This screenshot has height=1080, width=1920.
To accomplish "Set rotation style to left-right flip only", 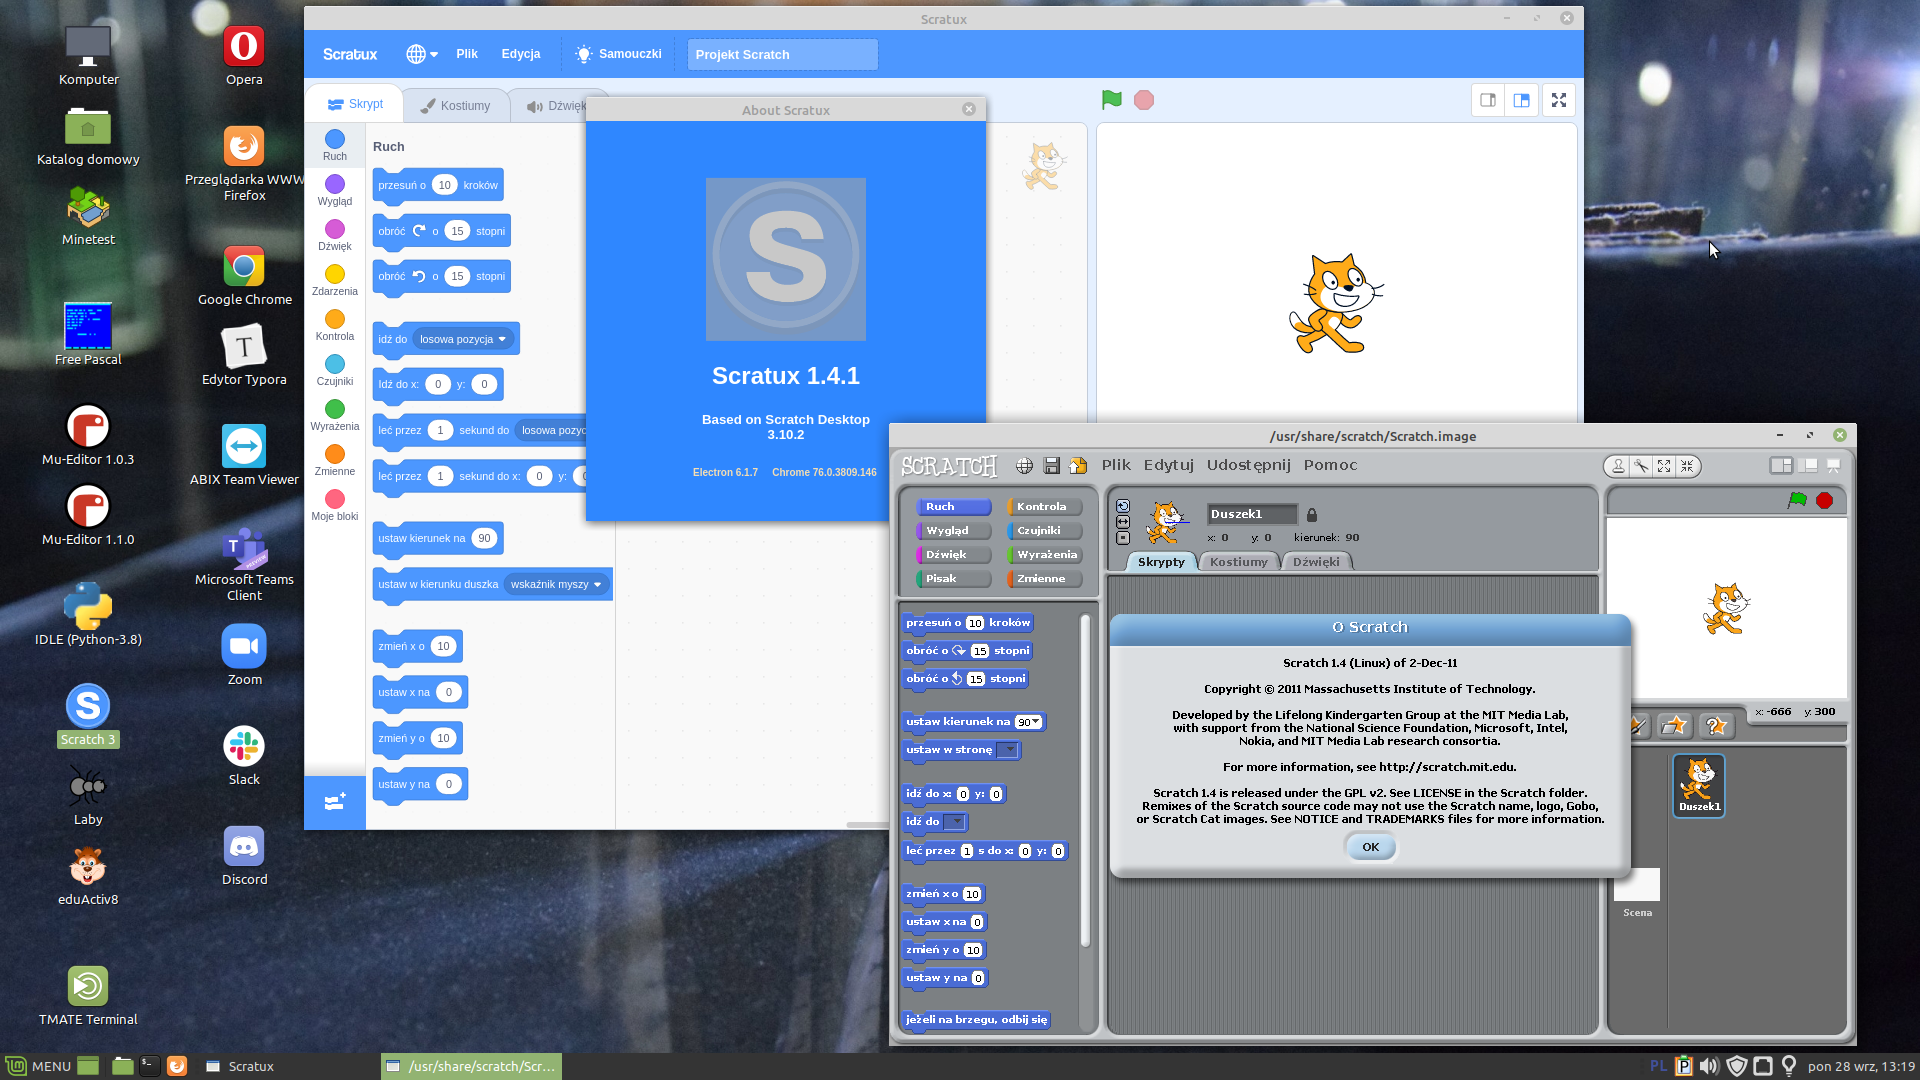I will tap(1123, 522).
